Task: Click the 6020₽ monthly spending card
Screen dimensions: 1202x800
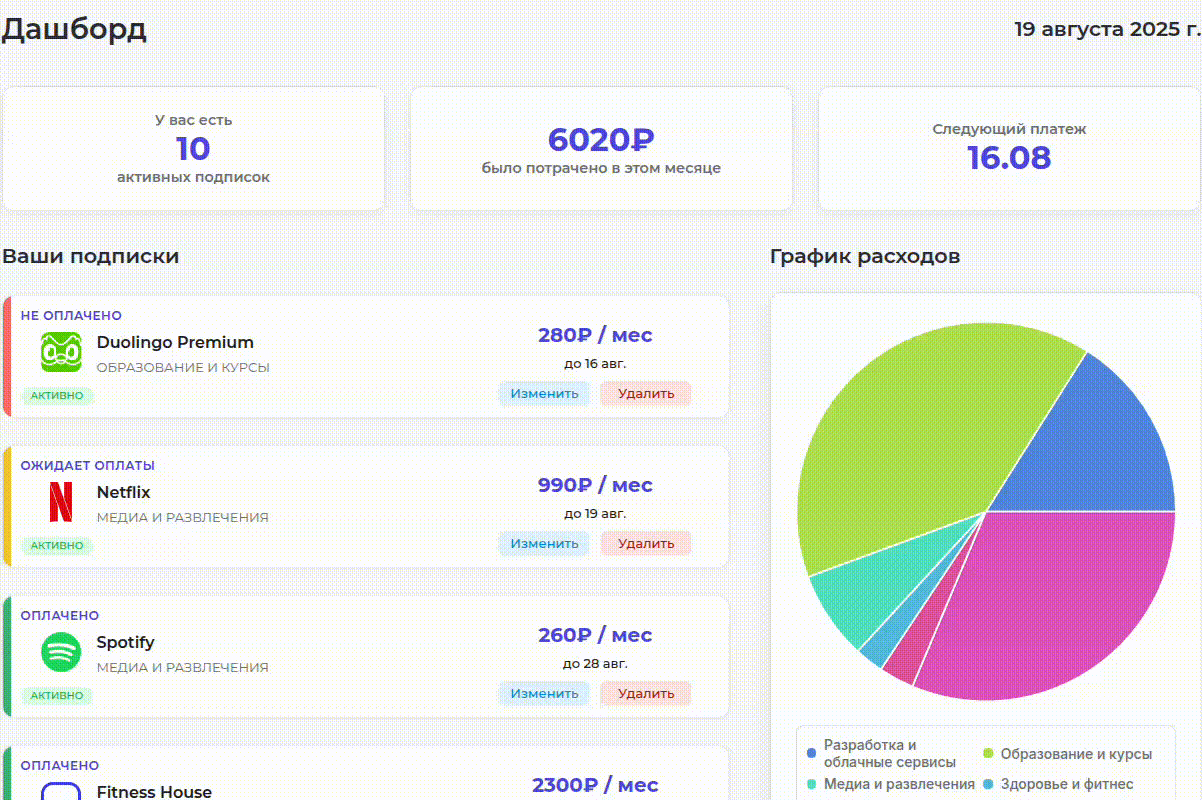Action: [x=601, y=148]
